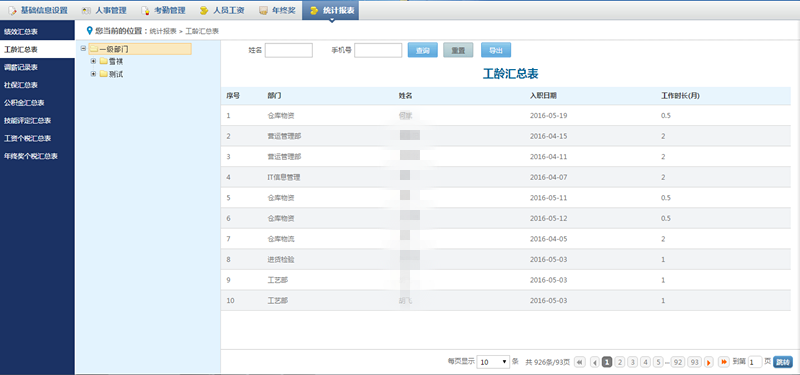Click the 年终奖 box icon
The height and width of the screenshot is (375, 800).
pos(263,10)
